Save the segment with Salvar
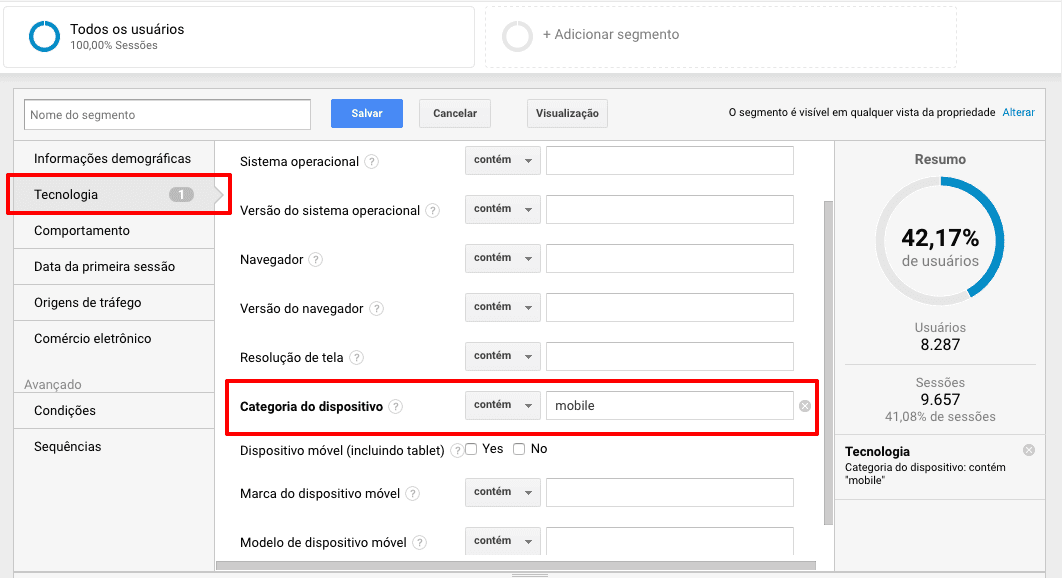Viewport: 1062px width, 578px height. click(x=366, y=113)
